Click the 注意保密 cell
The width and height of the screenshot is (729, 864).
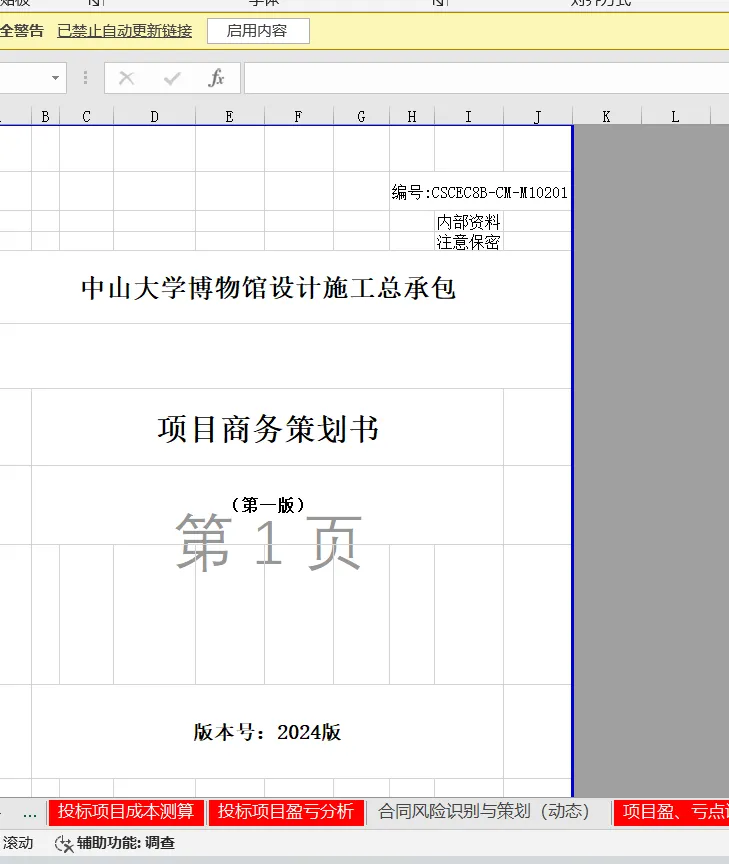pyautogui.click(x=469, y=242)
